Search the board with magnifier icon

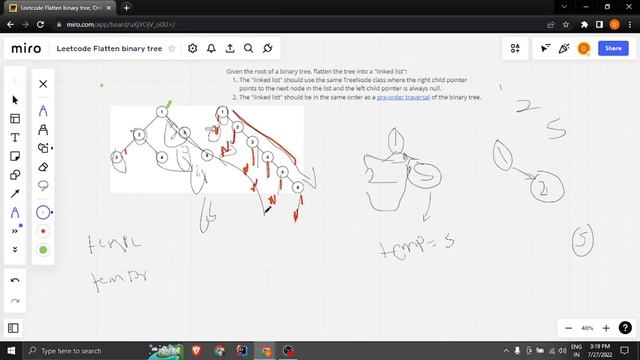pyautogui.click(x=249, y=48)
